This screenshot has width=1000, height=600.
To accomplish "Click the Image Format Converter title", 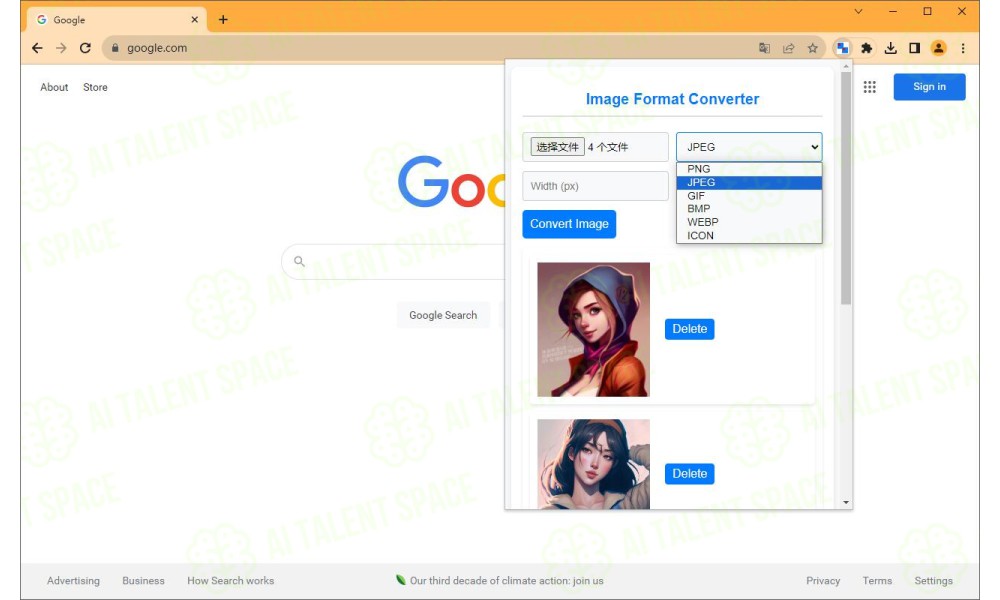I will pos(672,99).
